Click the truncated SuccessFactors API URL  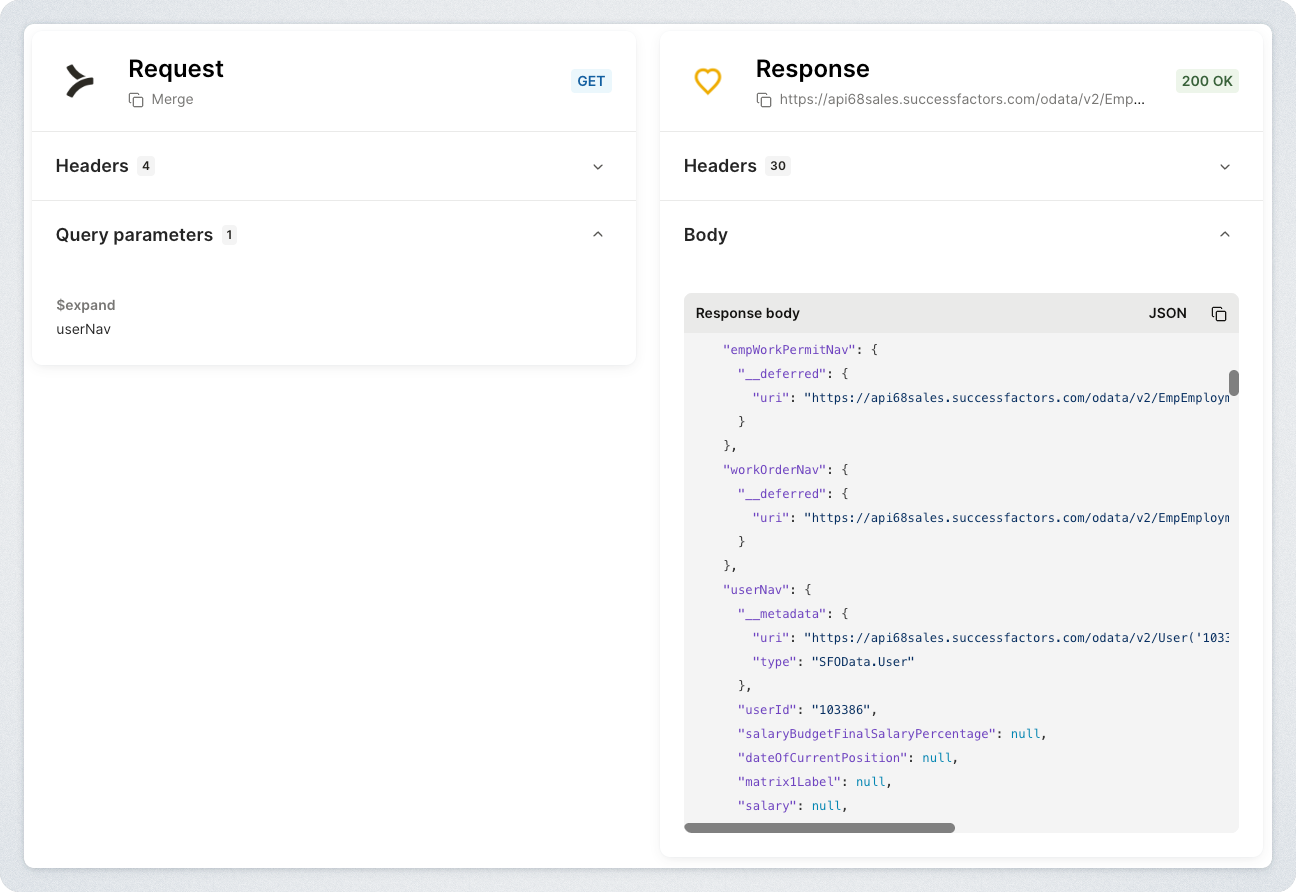[962, 100]
